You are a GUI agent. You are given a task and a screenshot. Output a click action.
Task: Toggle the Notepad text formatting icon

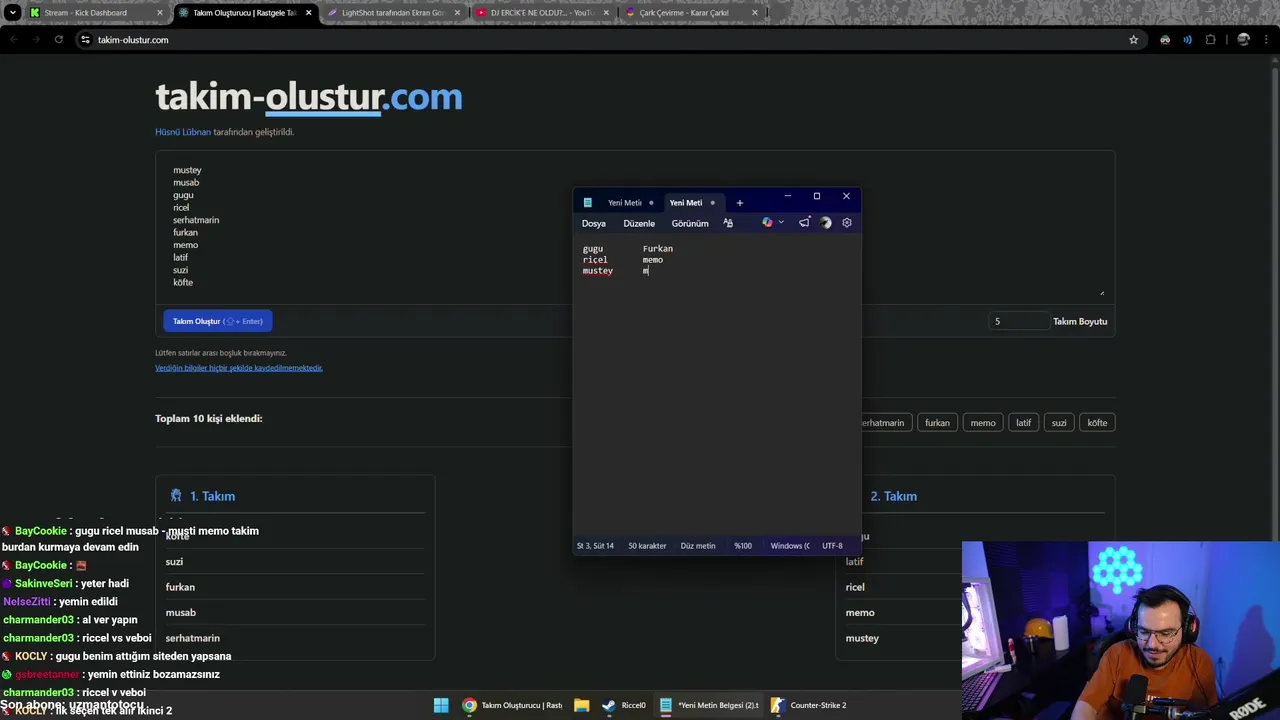728,223
